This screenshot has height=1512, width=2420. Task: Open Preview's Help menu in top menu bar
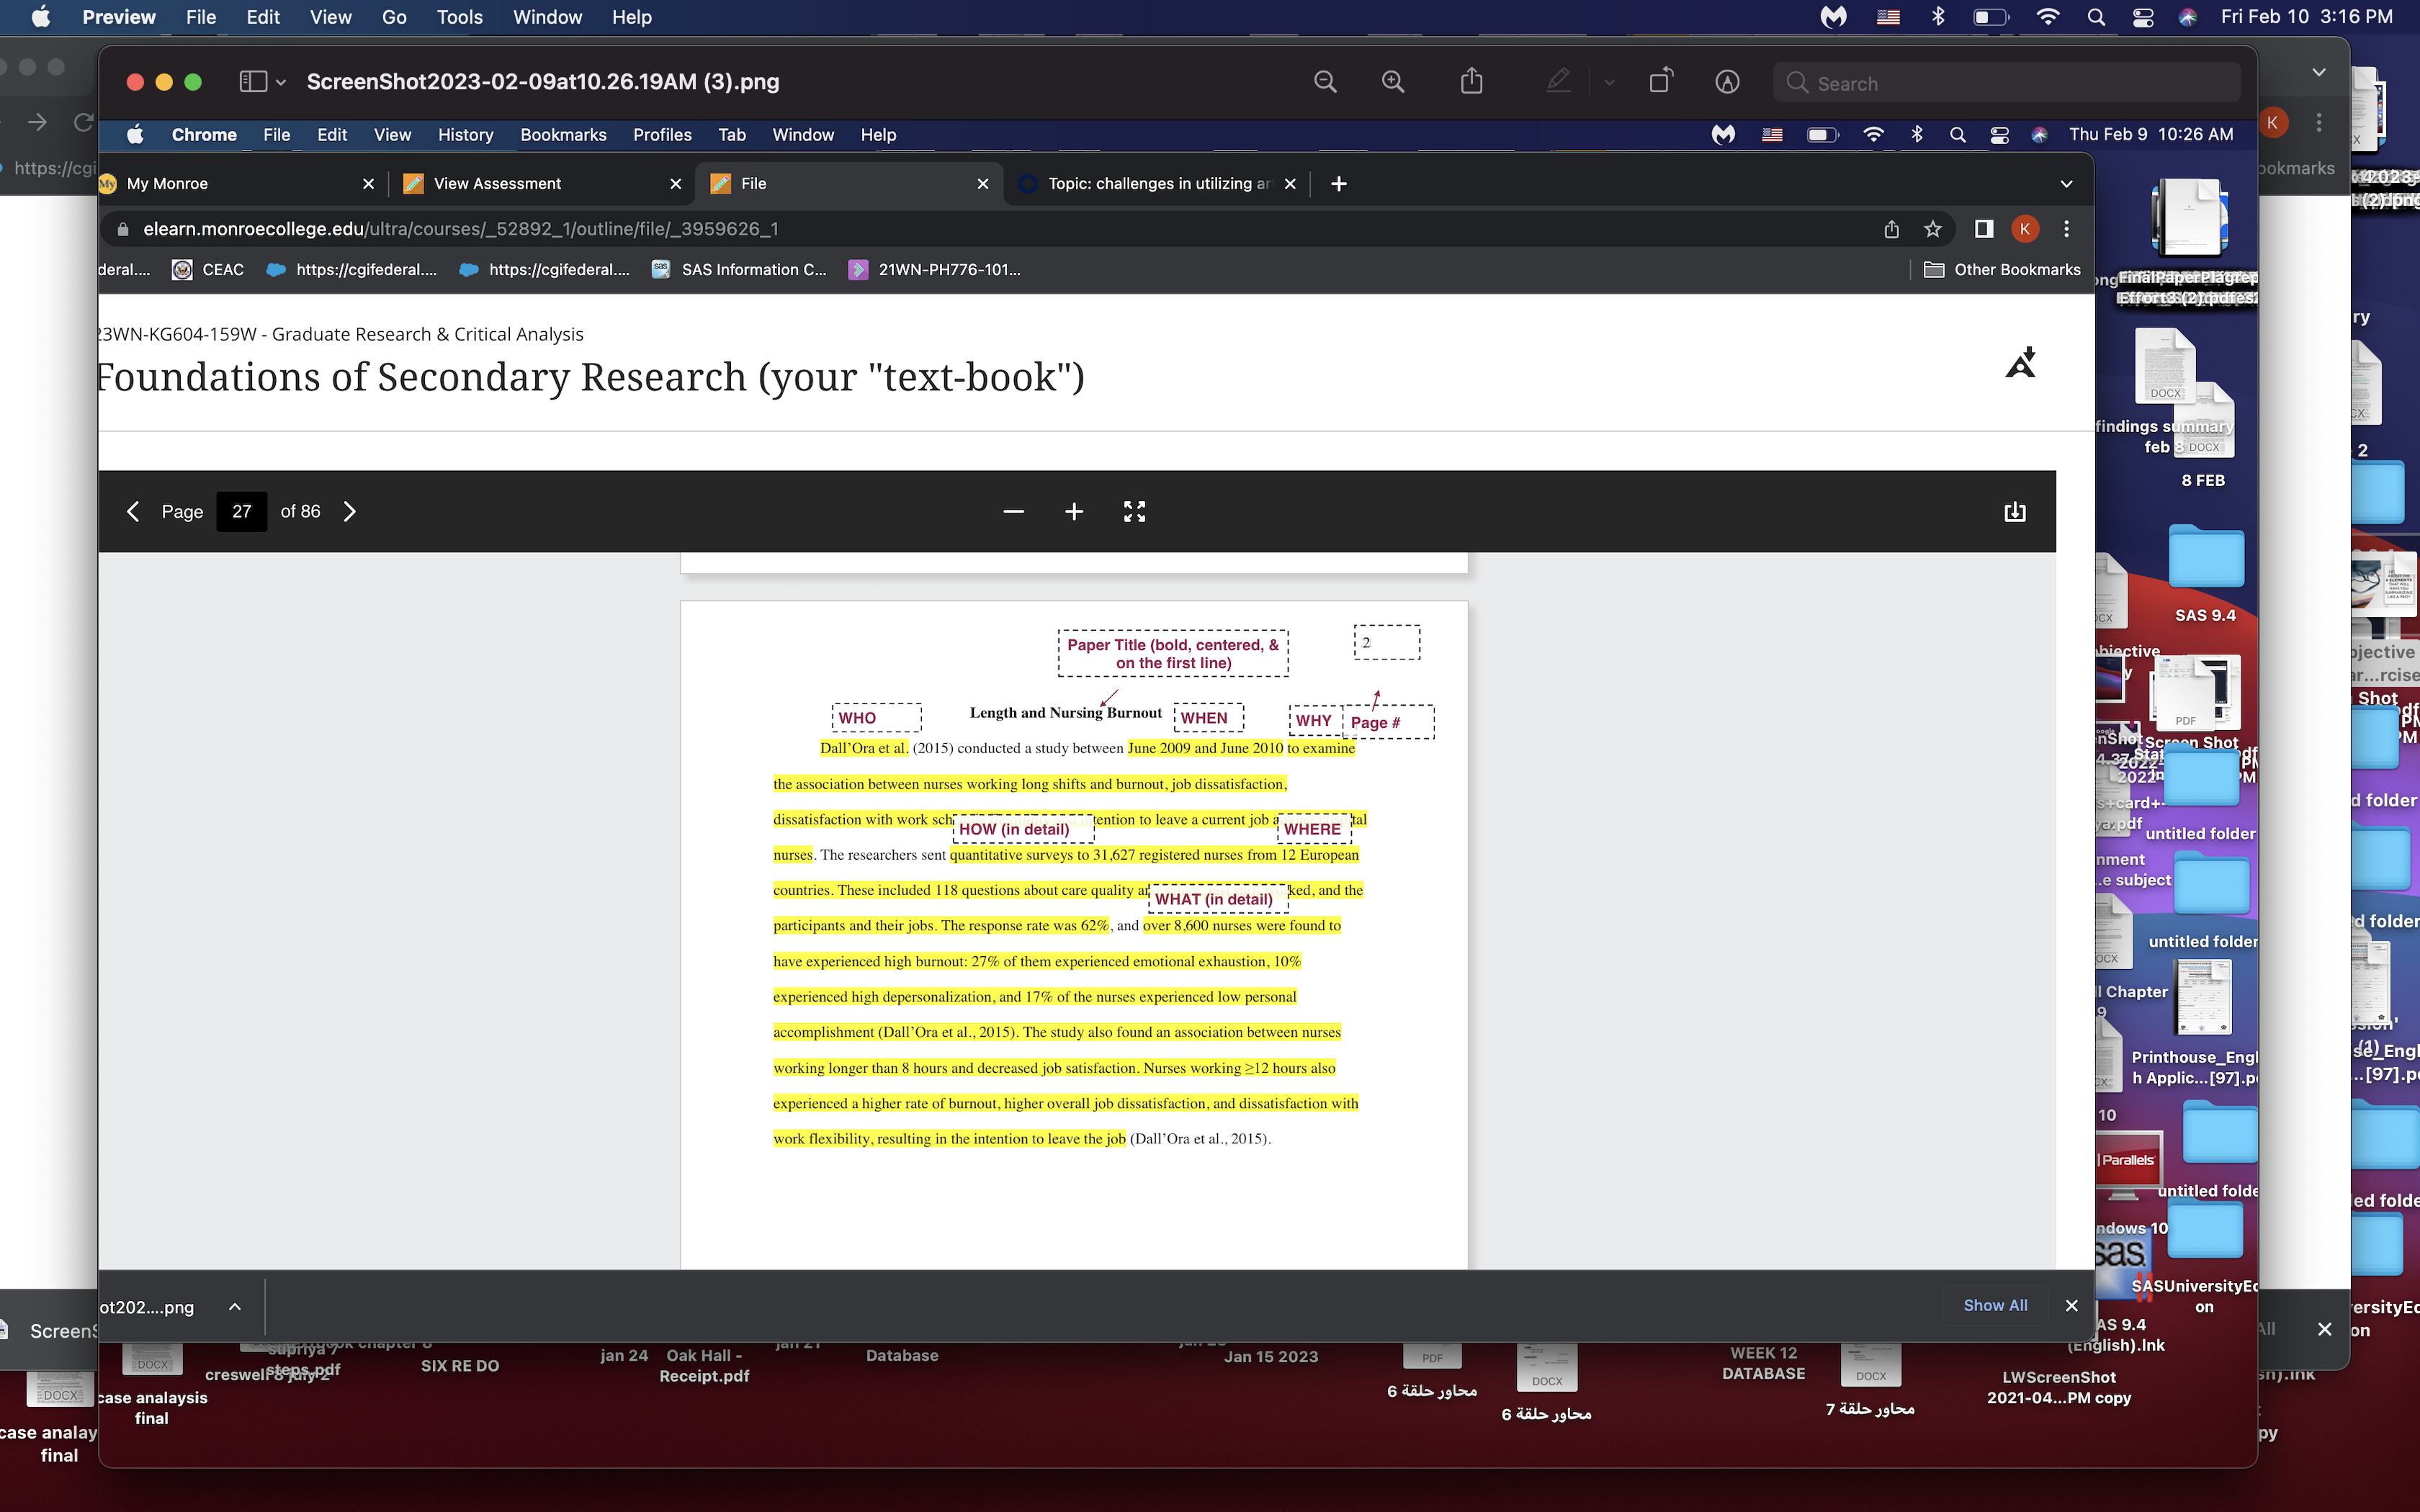(632, 17)
